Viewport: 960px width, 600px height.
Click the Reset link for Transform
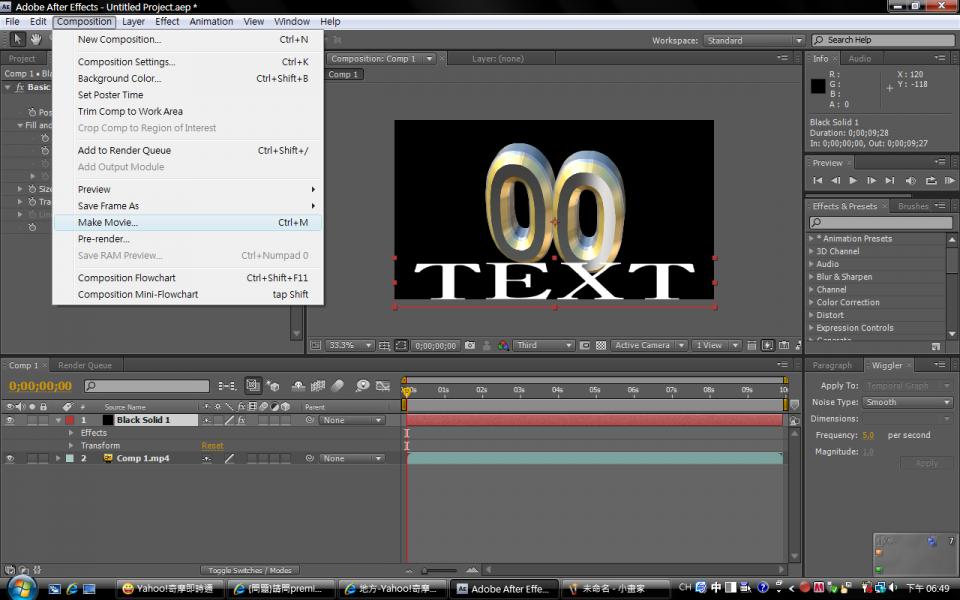point(212,445)
